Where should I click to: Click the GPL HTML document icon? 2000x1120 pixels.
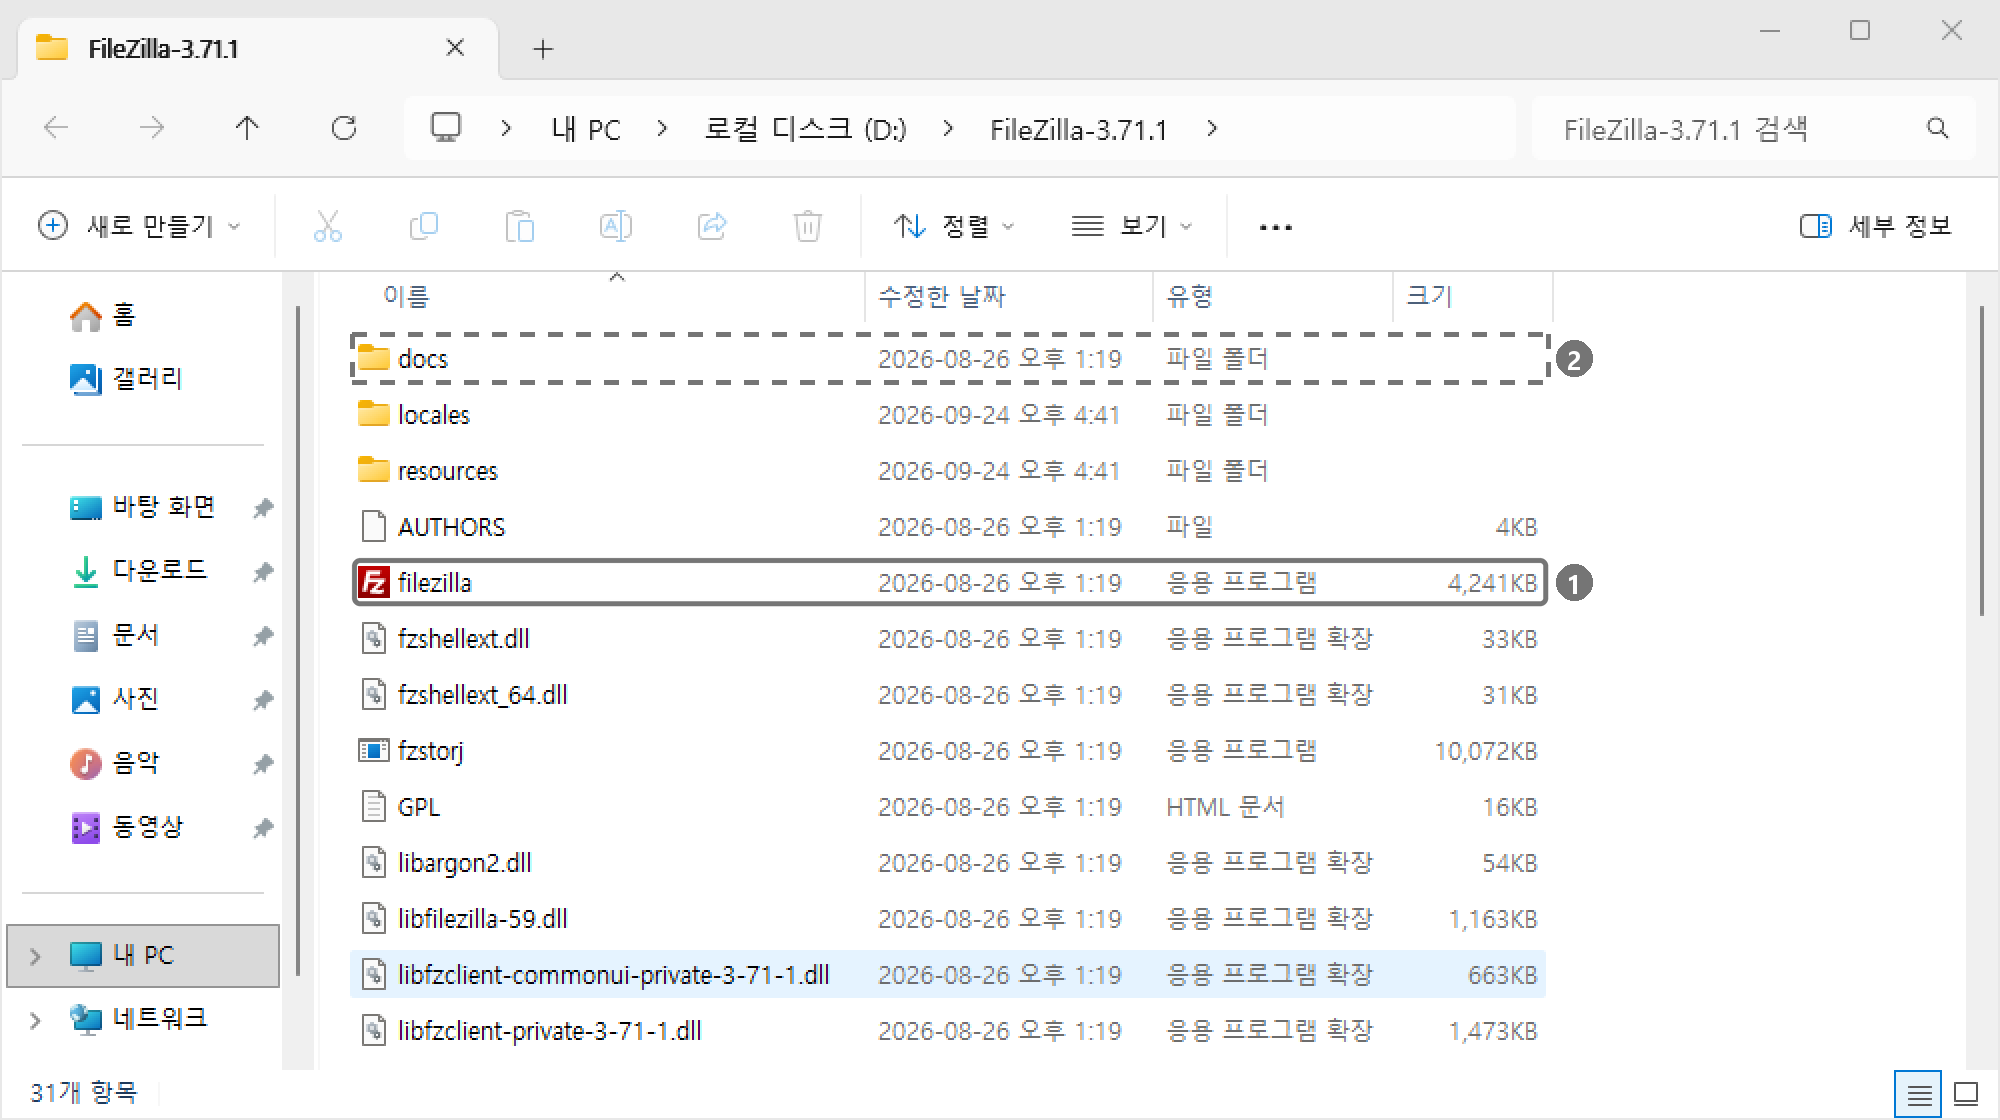pyautogui.click(x=373, y=807)
